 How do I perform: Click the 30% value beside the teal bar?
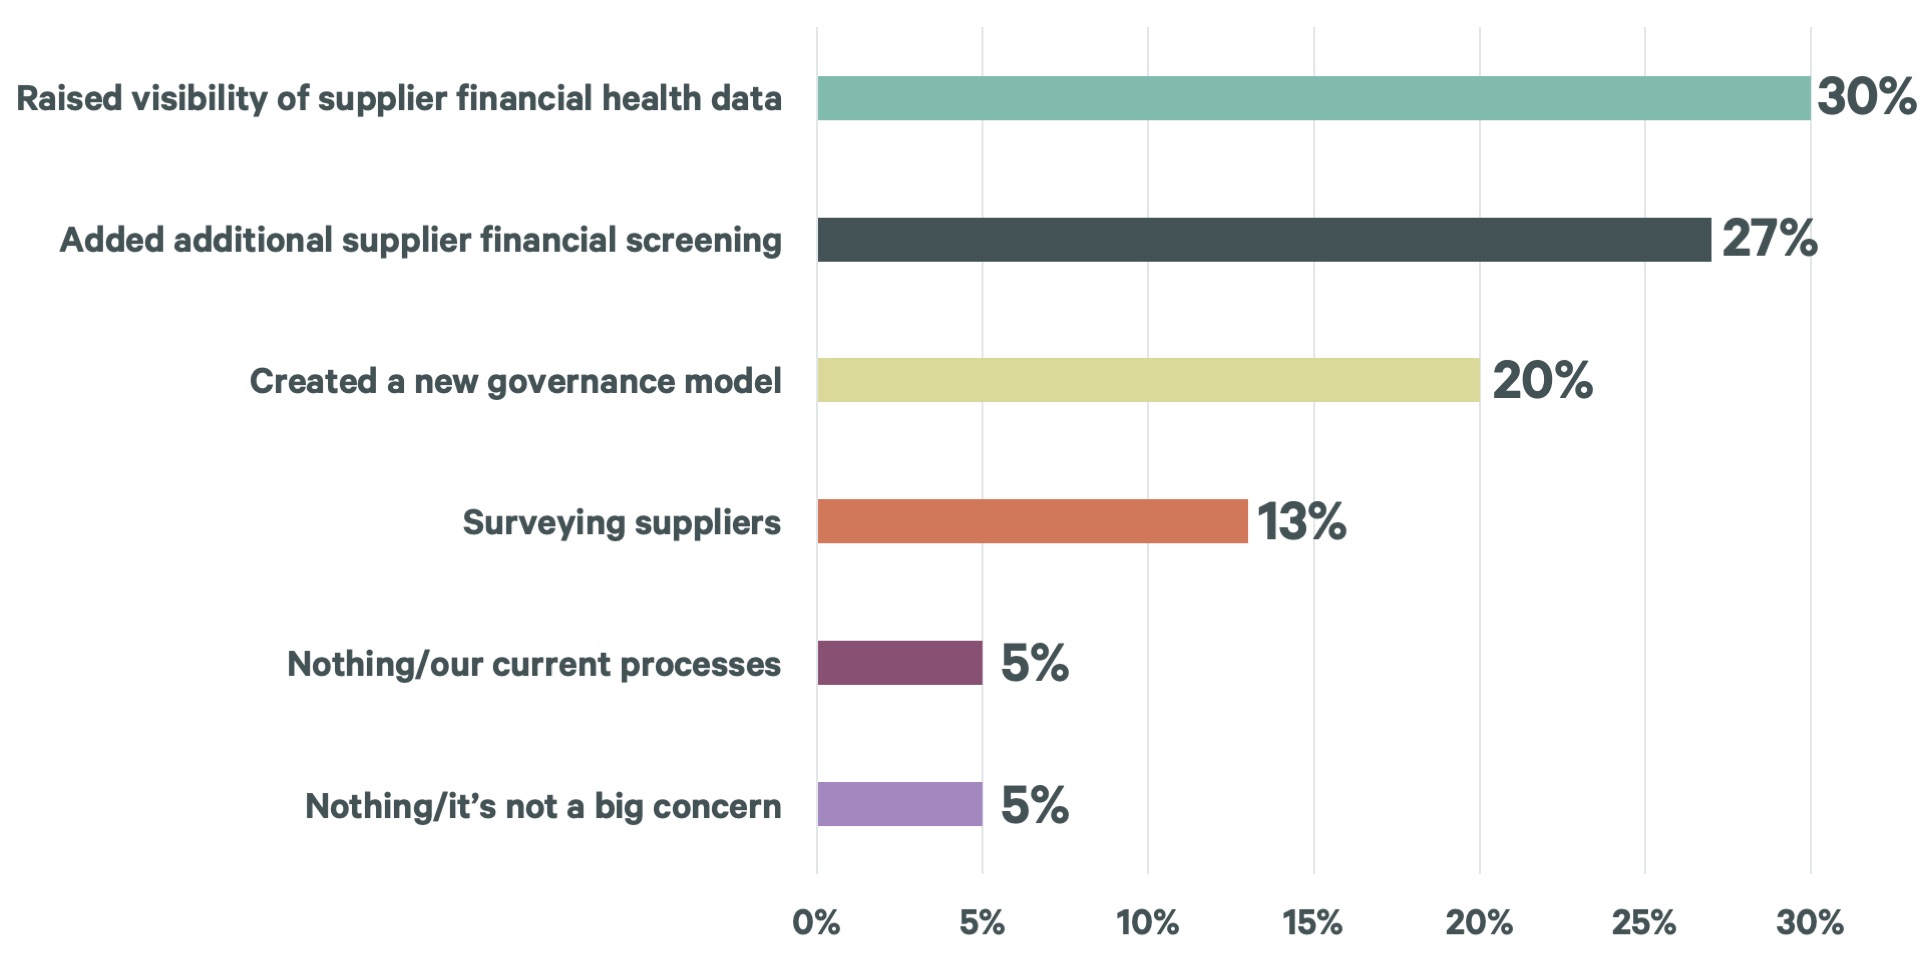[x=1866, y=97]
